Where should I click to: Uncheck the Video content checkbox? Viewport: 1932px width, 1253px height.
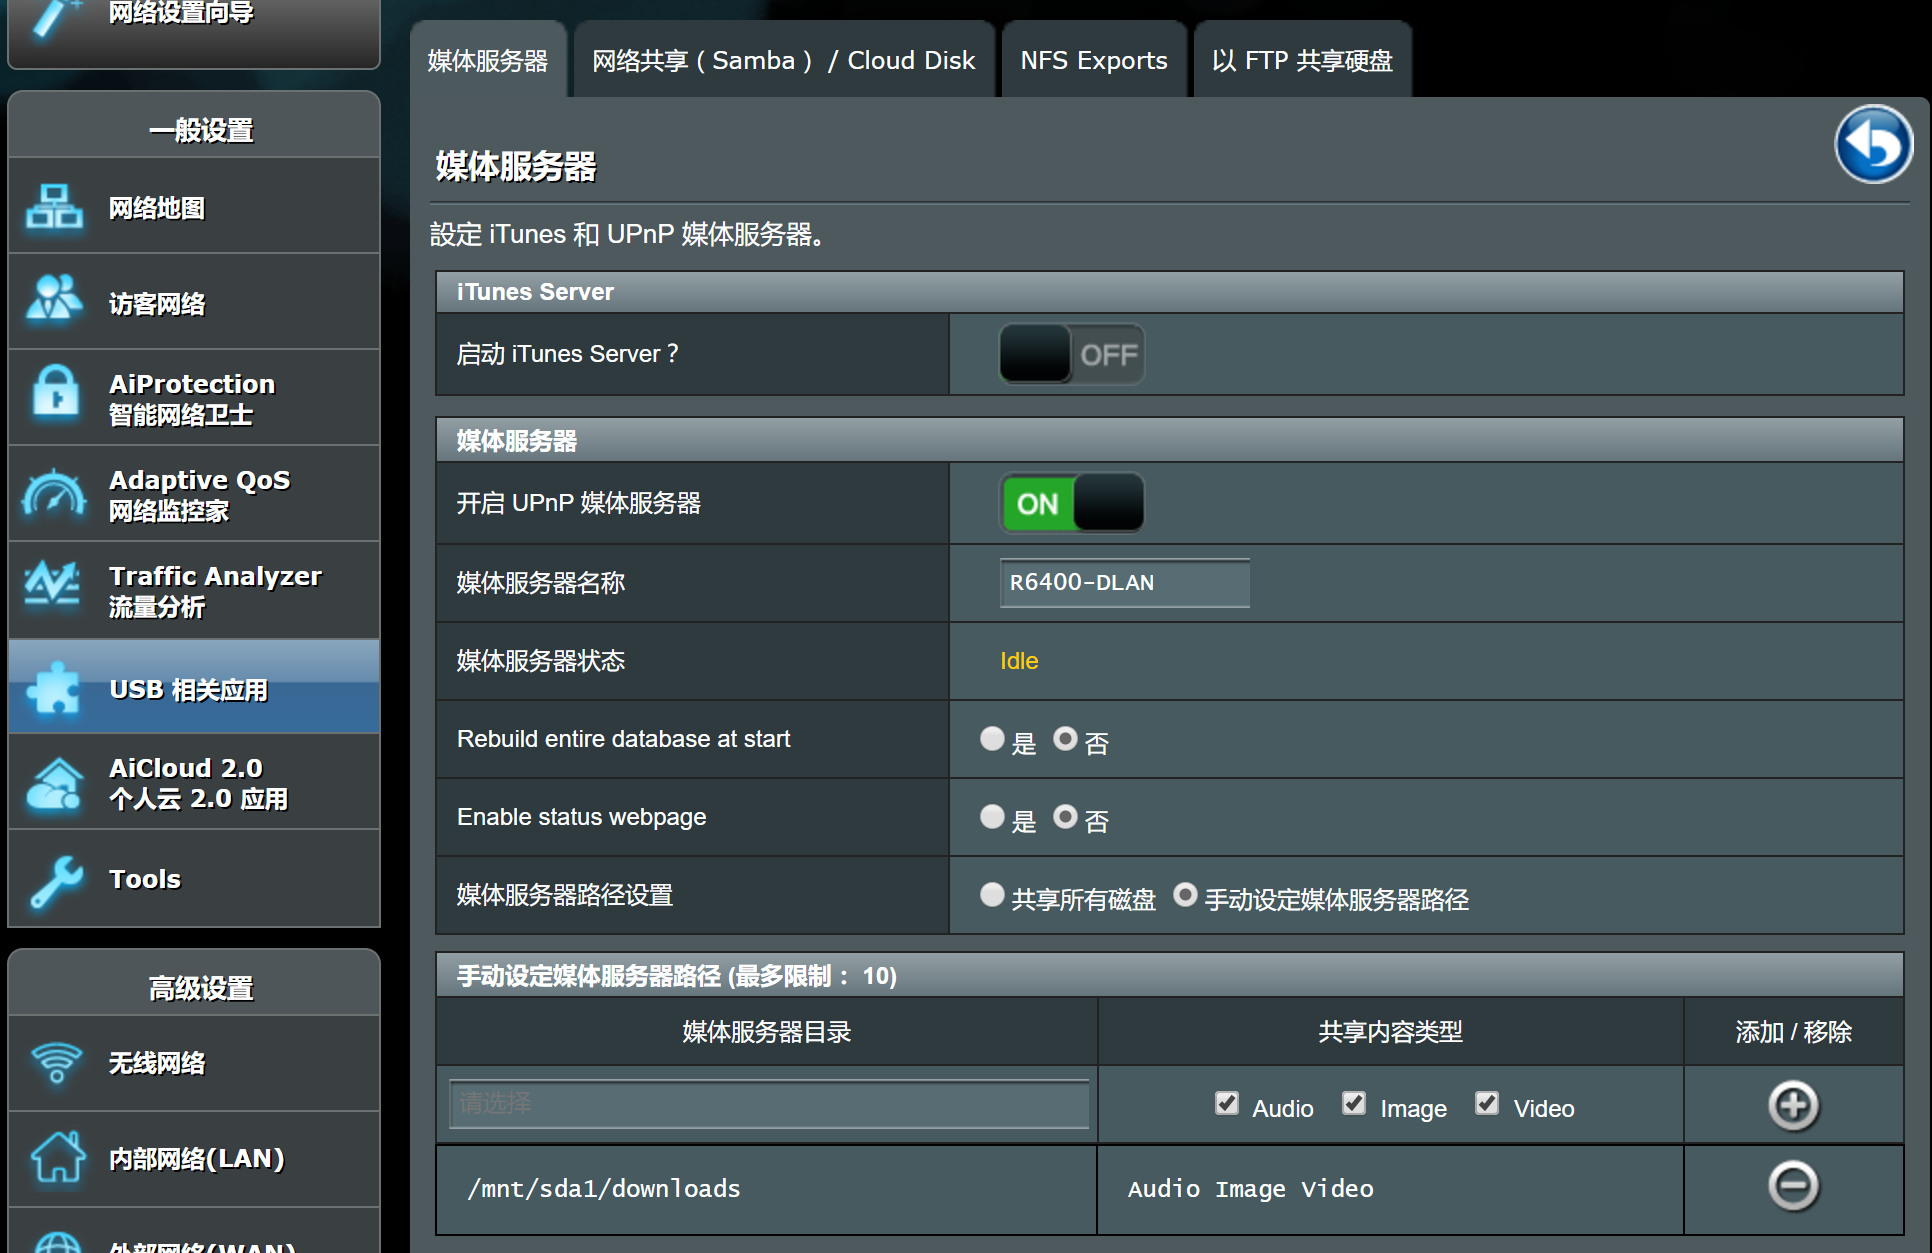pos(1487,1103)
